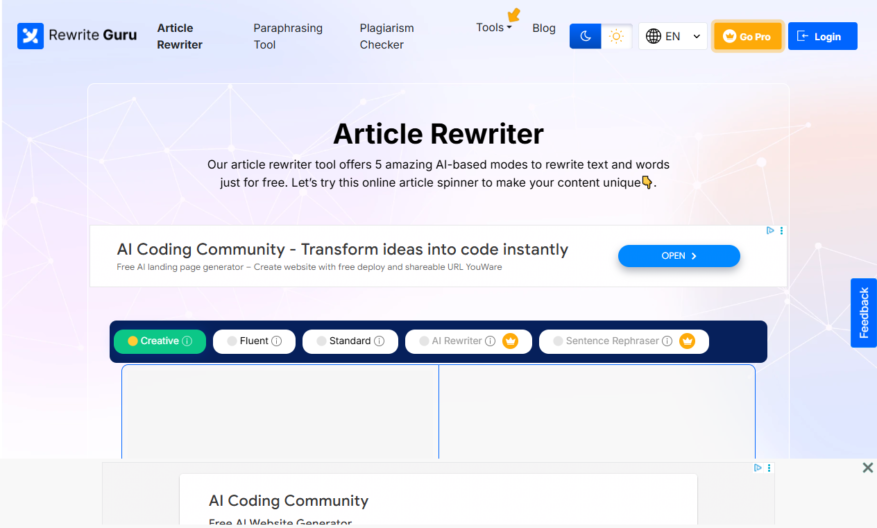Screen dimensions: 877x528
Task: Click the AdChoices triangle on top ad
Action: click(770, 230)
